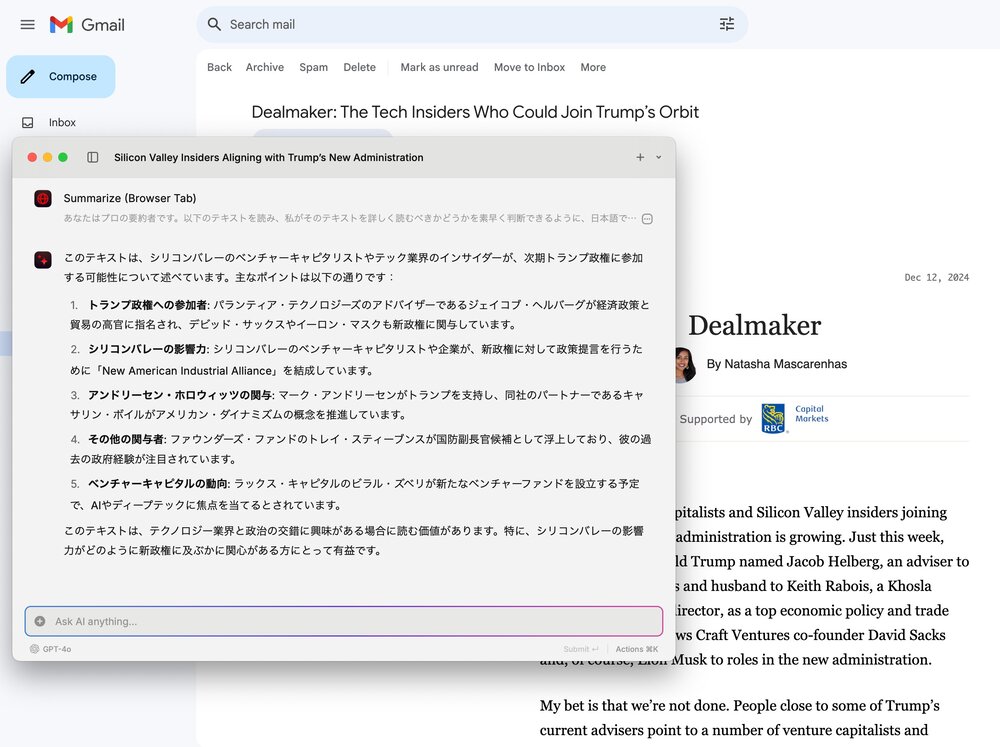Click the email subject 'Dealmaker: The Tech Insiders' heading
This screenshot has width=1000, height=747.
coord(475,112)
